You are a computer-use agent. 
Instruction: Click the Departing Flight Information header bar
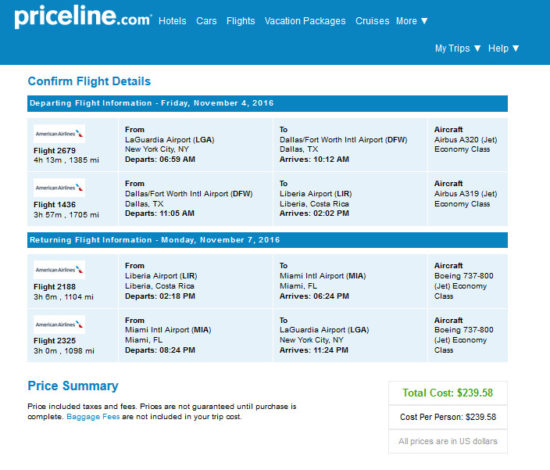point(267,103)
